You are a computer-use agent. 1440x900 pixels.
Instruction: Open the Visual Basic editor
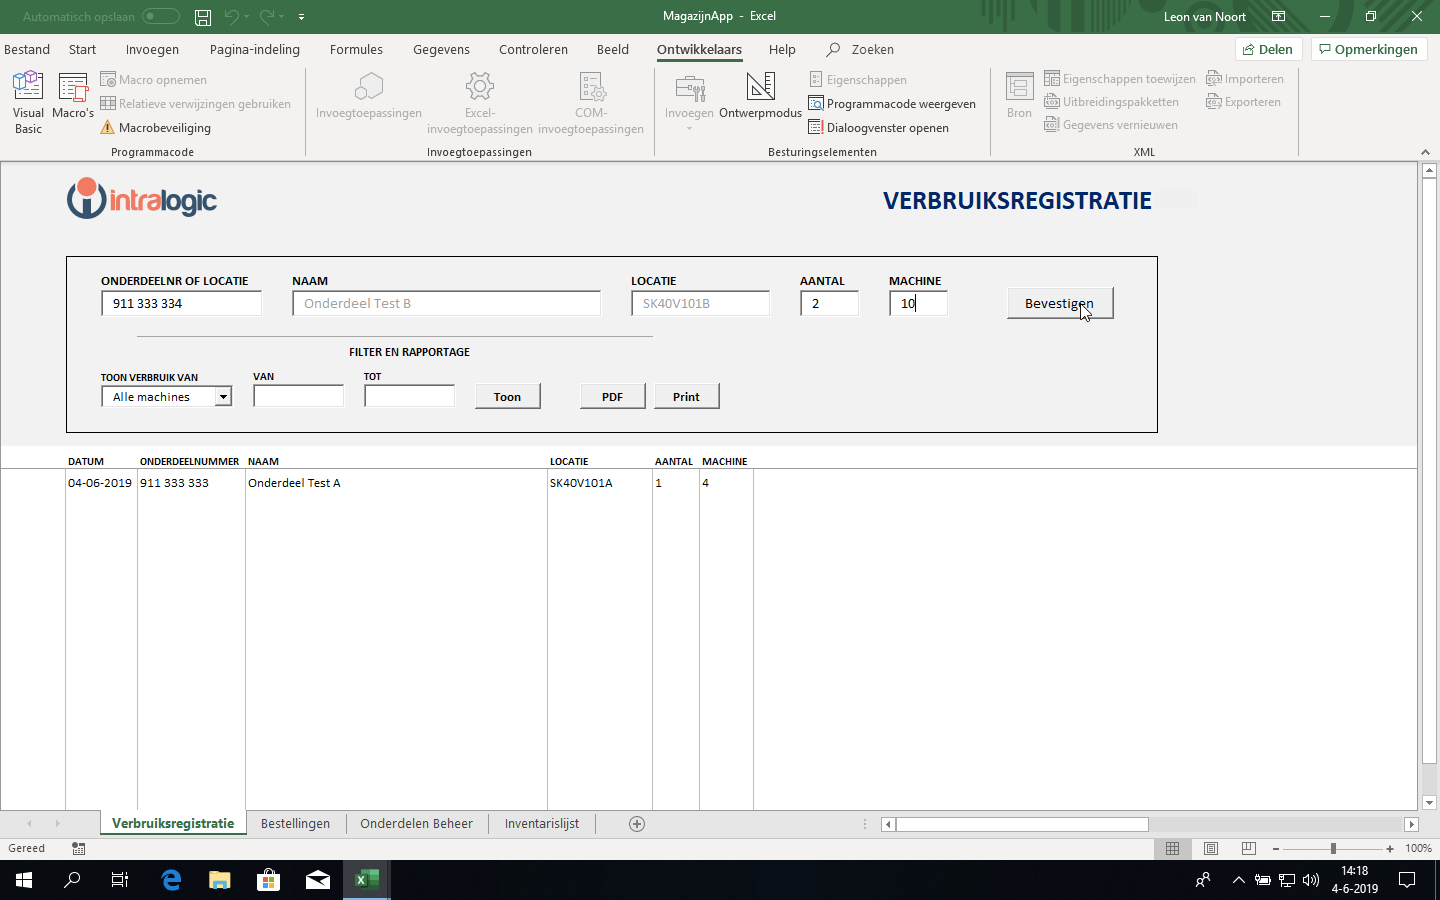(x=28, y=101)
